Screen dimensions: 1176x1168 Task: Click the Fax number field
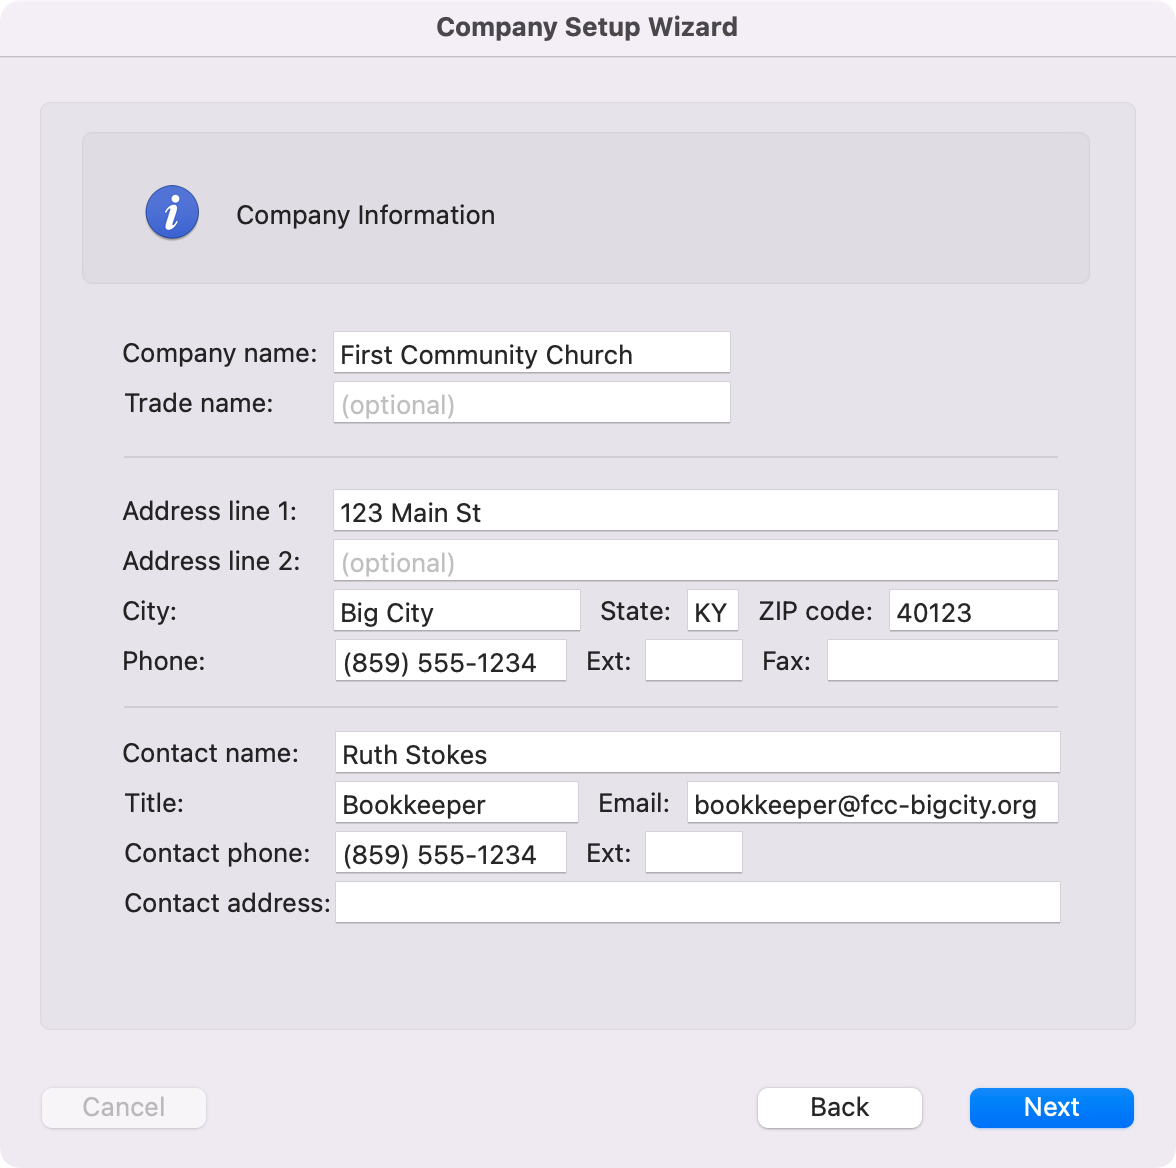tap(942, 661)
